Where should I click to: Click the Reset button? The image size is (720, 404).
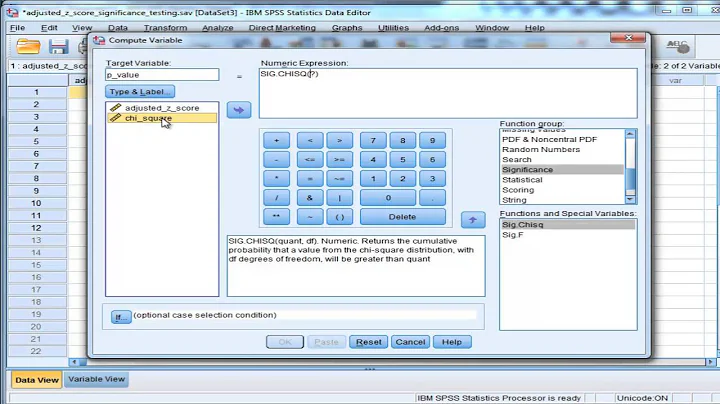(x=368, y=342)
